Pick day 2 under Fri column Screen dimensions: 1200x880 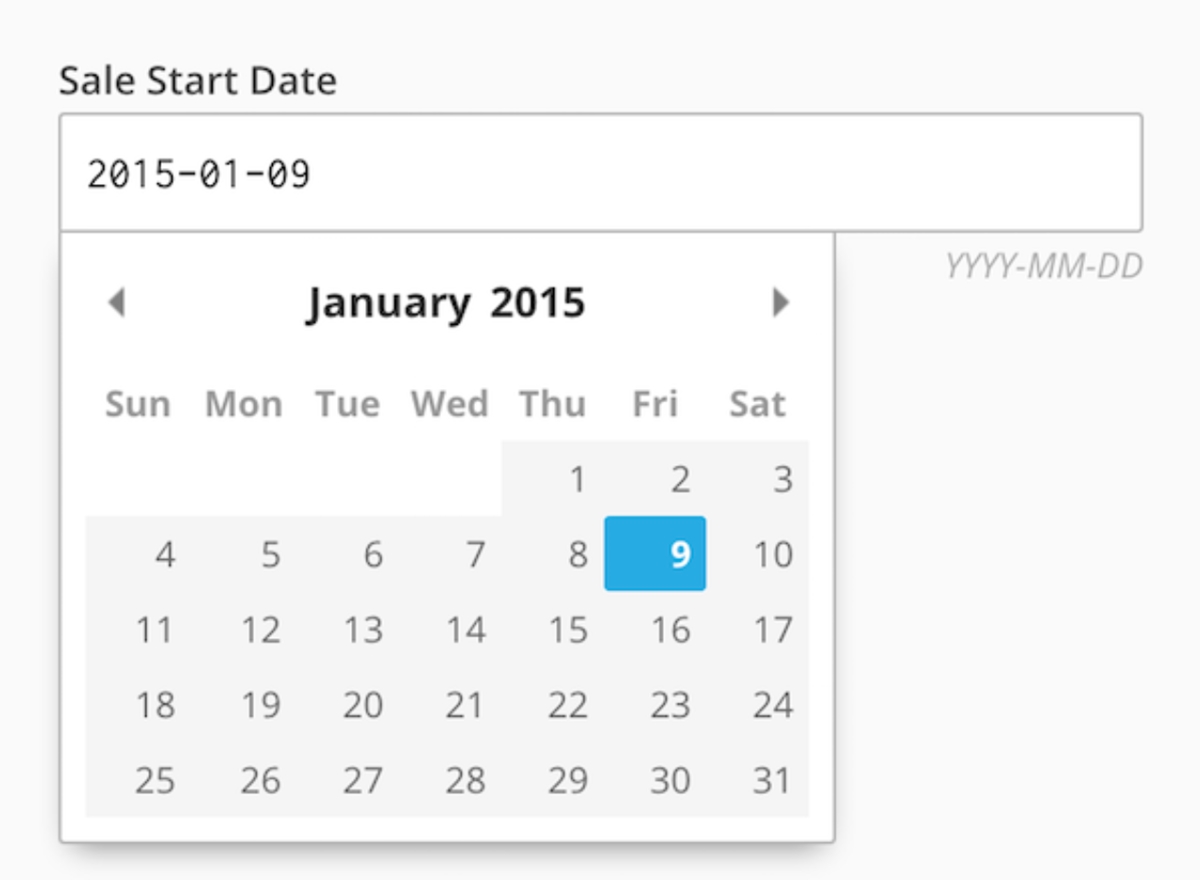click(x=655, y=479)
